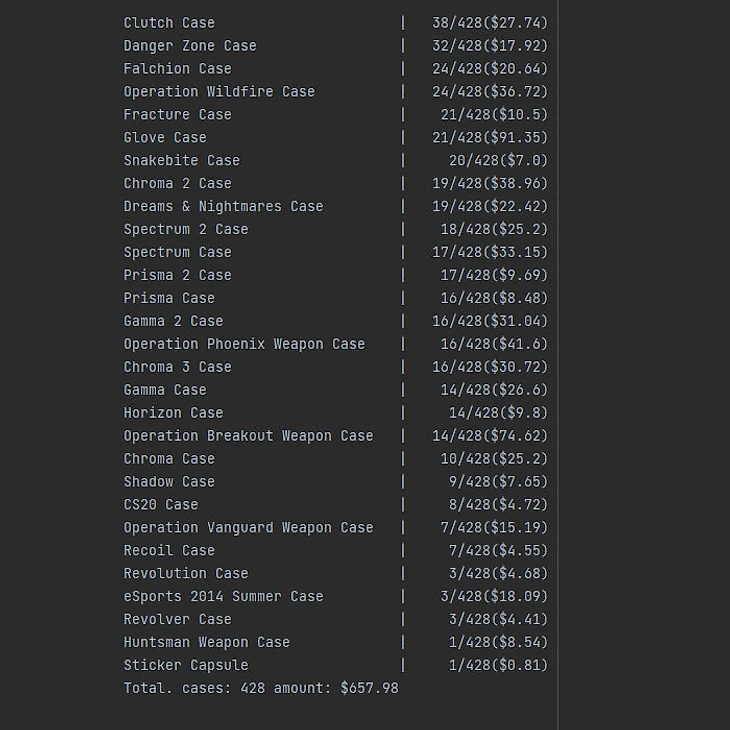
Task: Select the Glove Case price $91.35
Action: 518,138
